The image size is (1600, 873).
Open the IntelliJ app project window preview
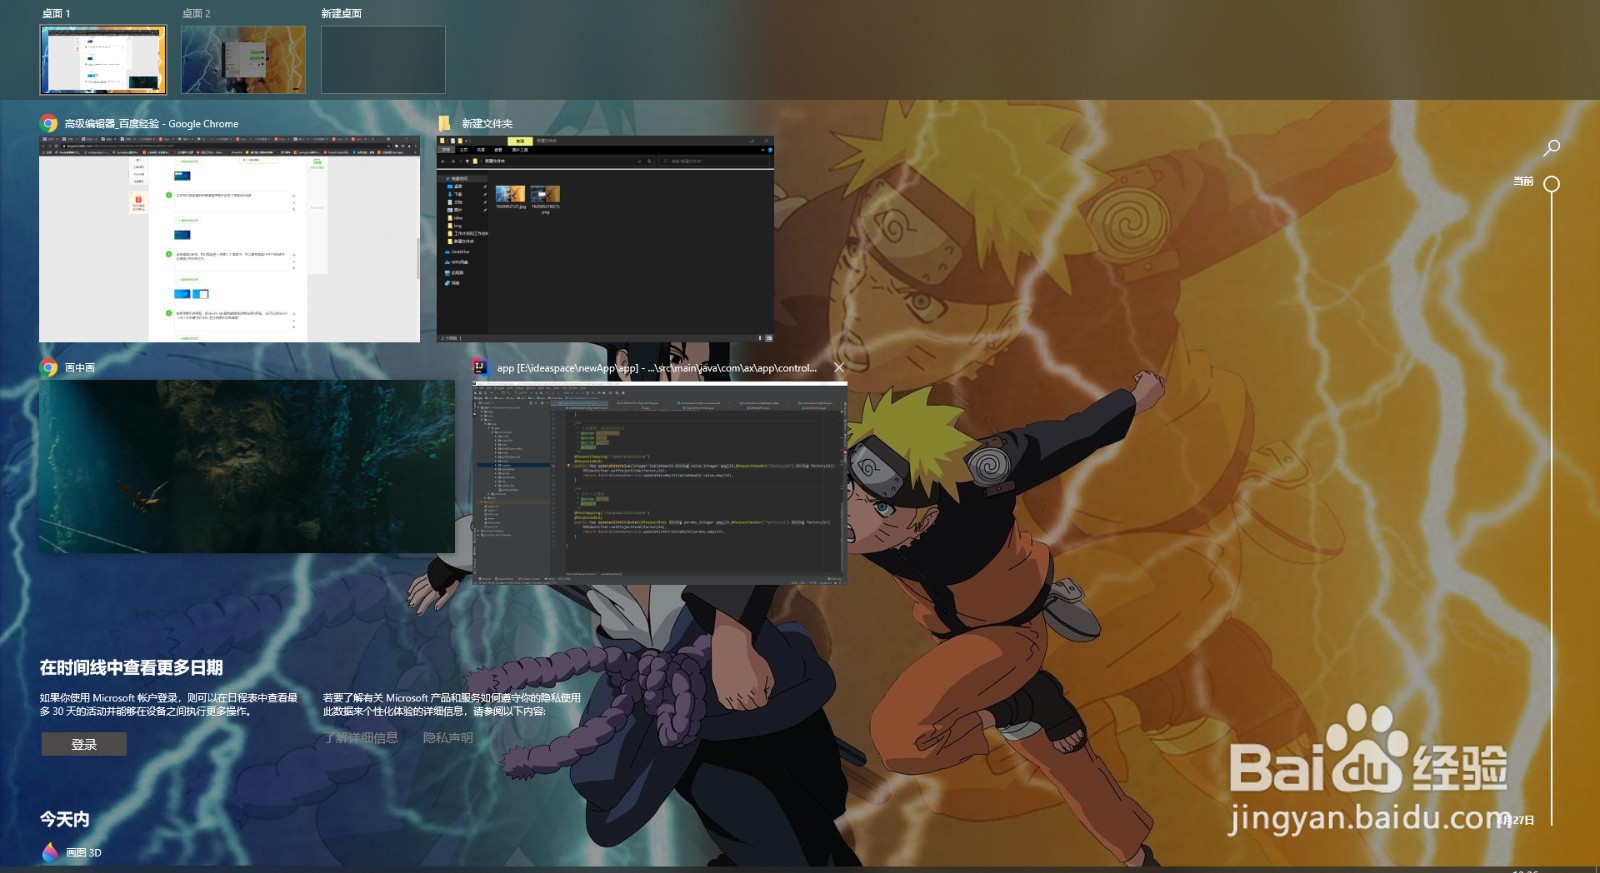pos(659,484)
